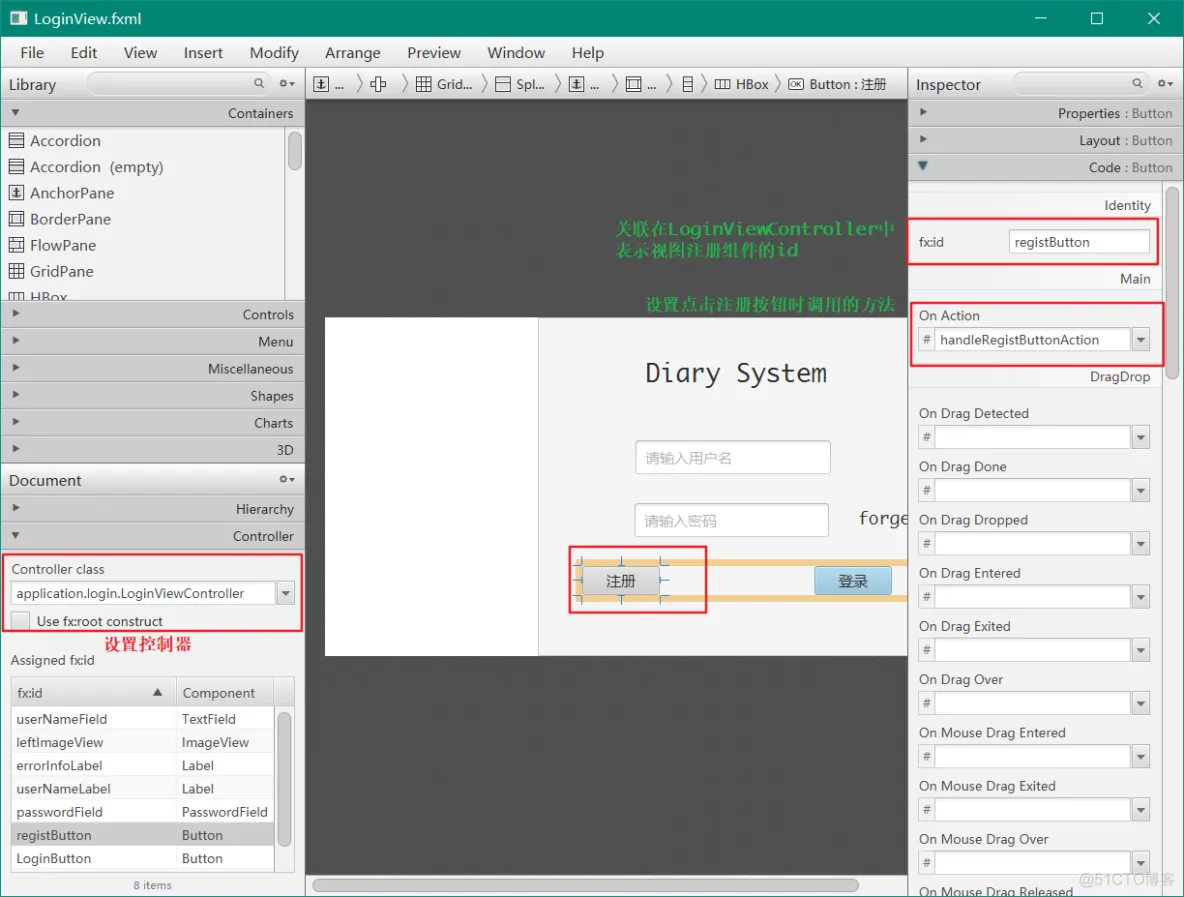Click the blue 登录 button on canvas

853,581
